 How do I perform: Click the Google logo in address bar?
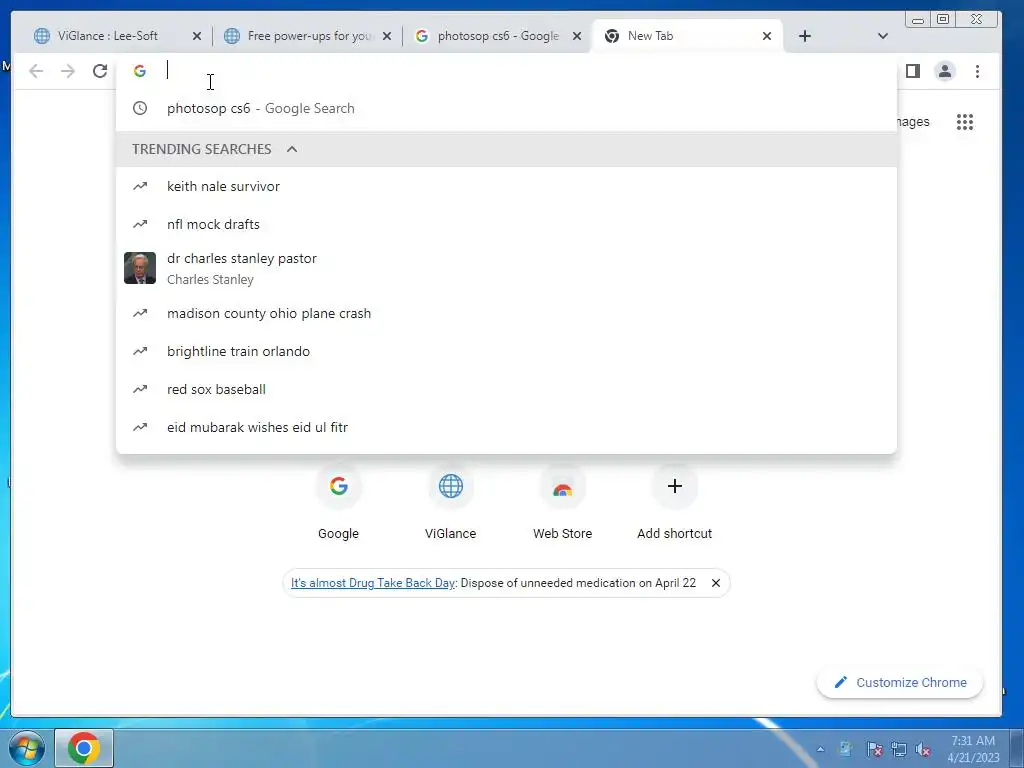pyautogui.click(x=140, y=71)
